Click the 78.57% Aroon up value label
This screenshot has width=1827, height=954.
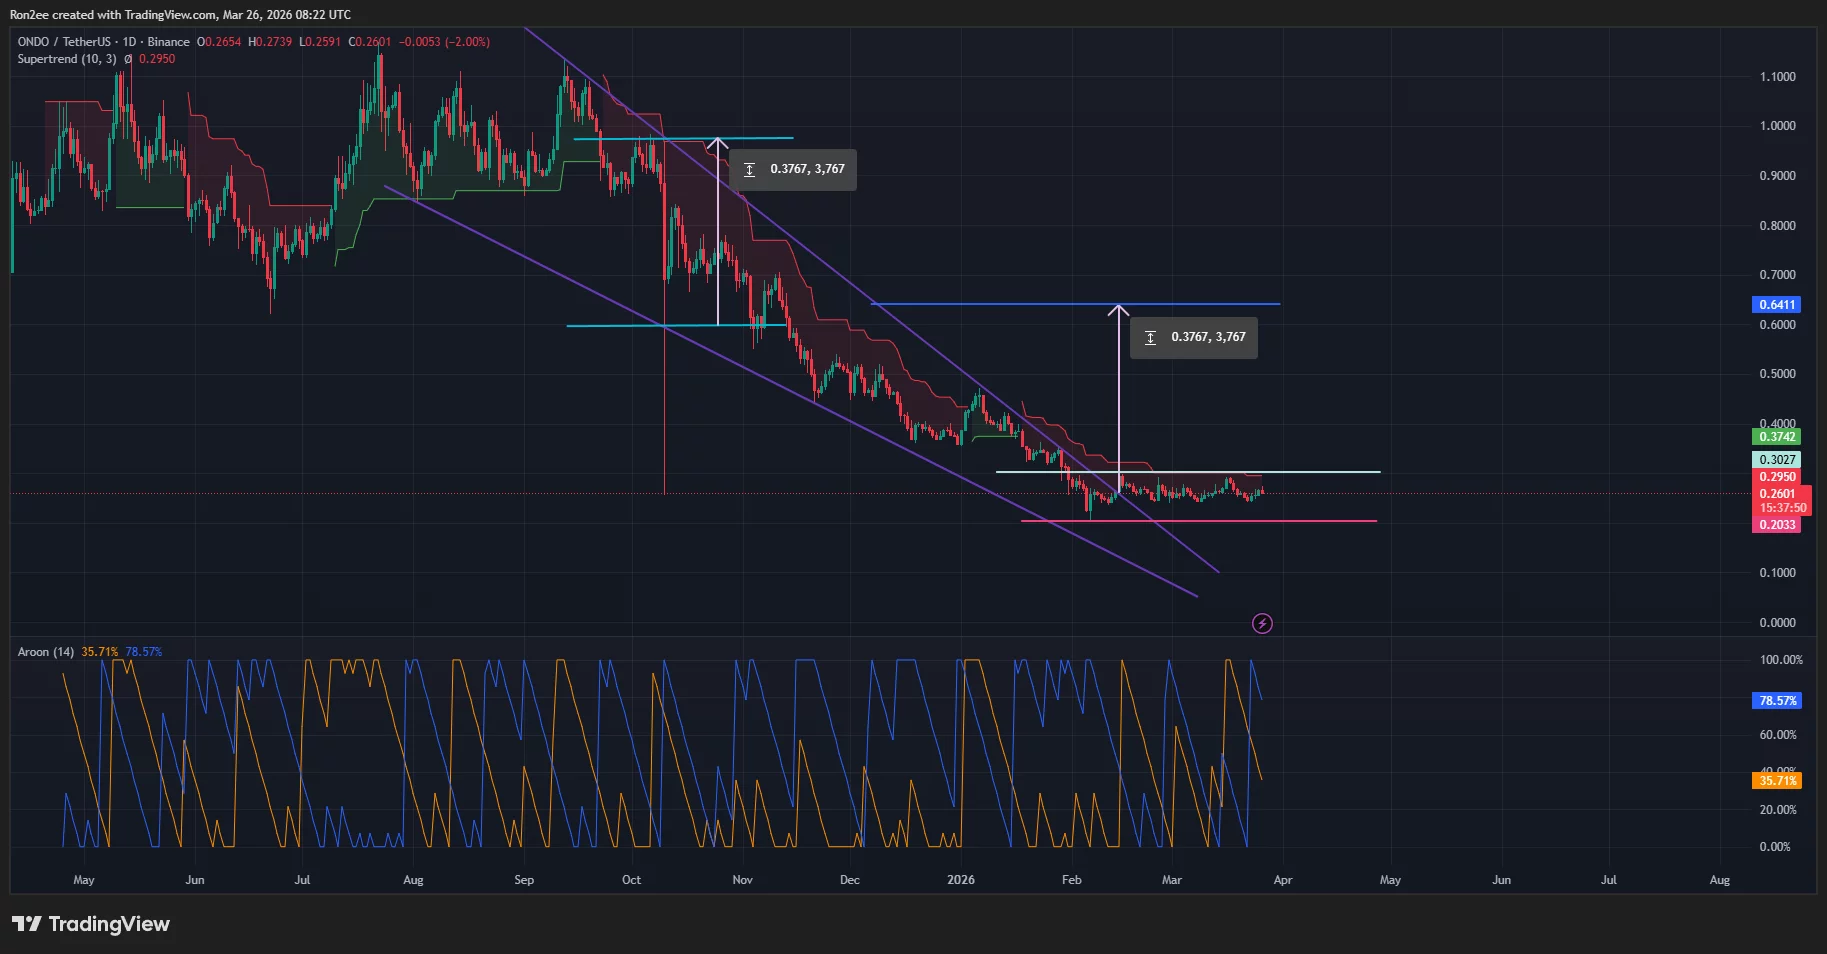pyautogui.click(x=1777, y=701)
